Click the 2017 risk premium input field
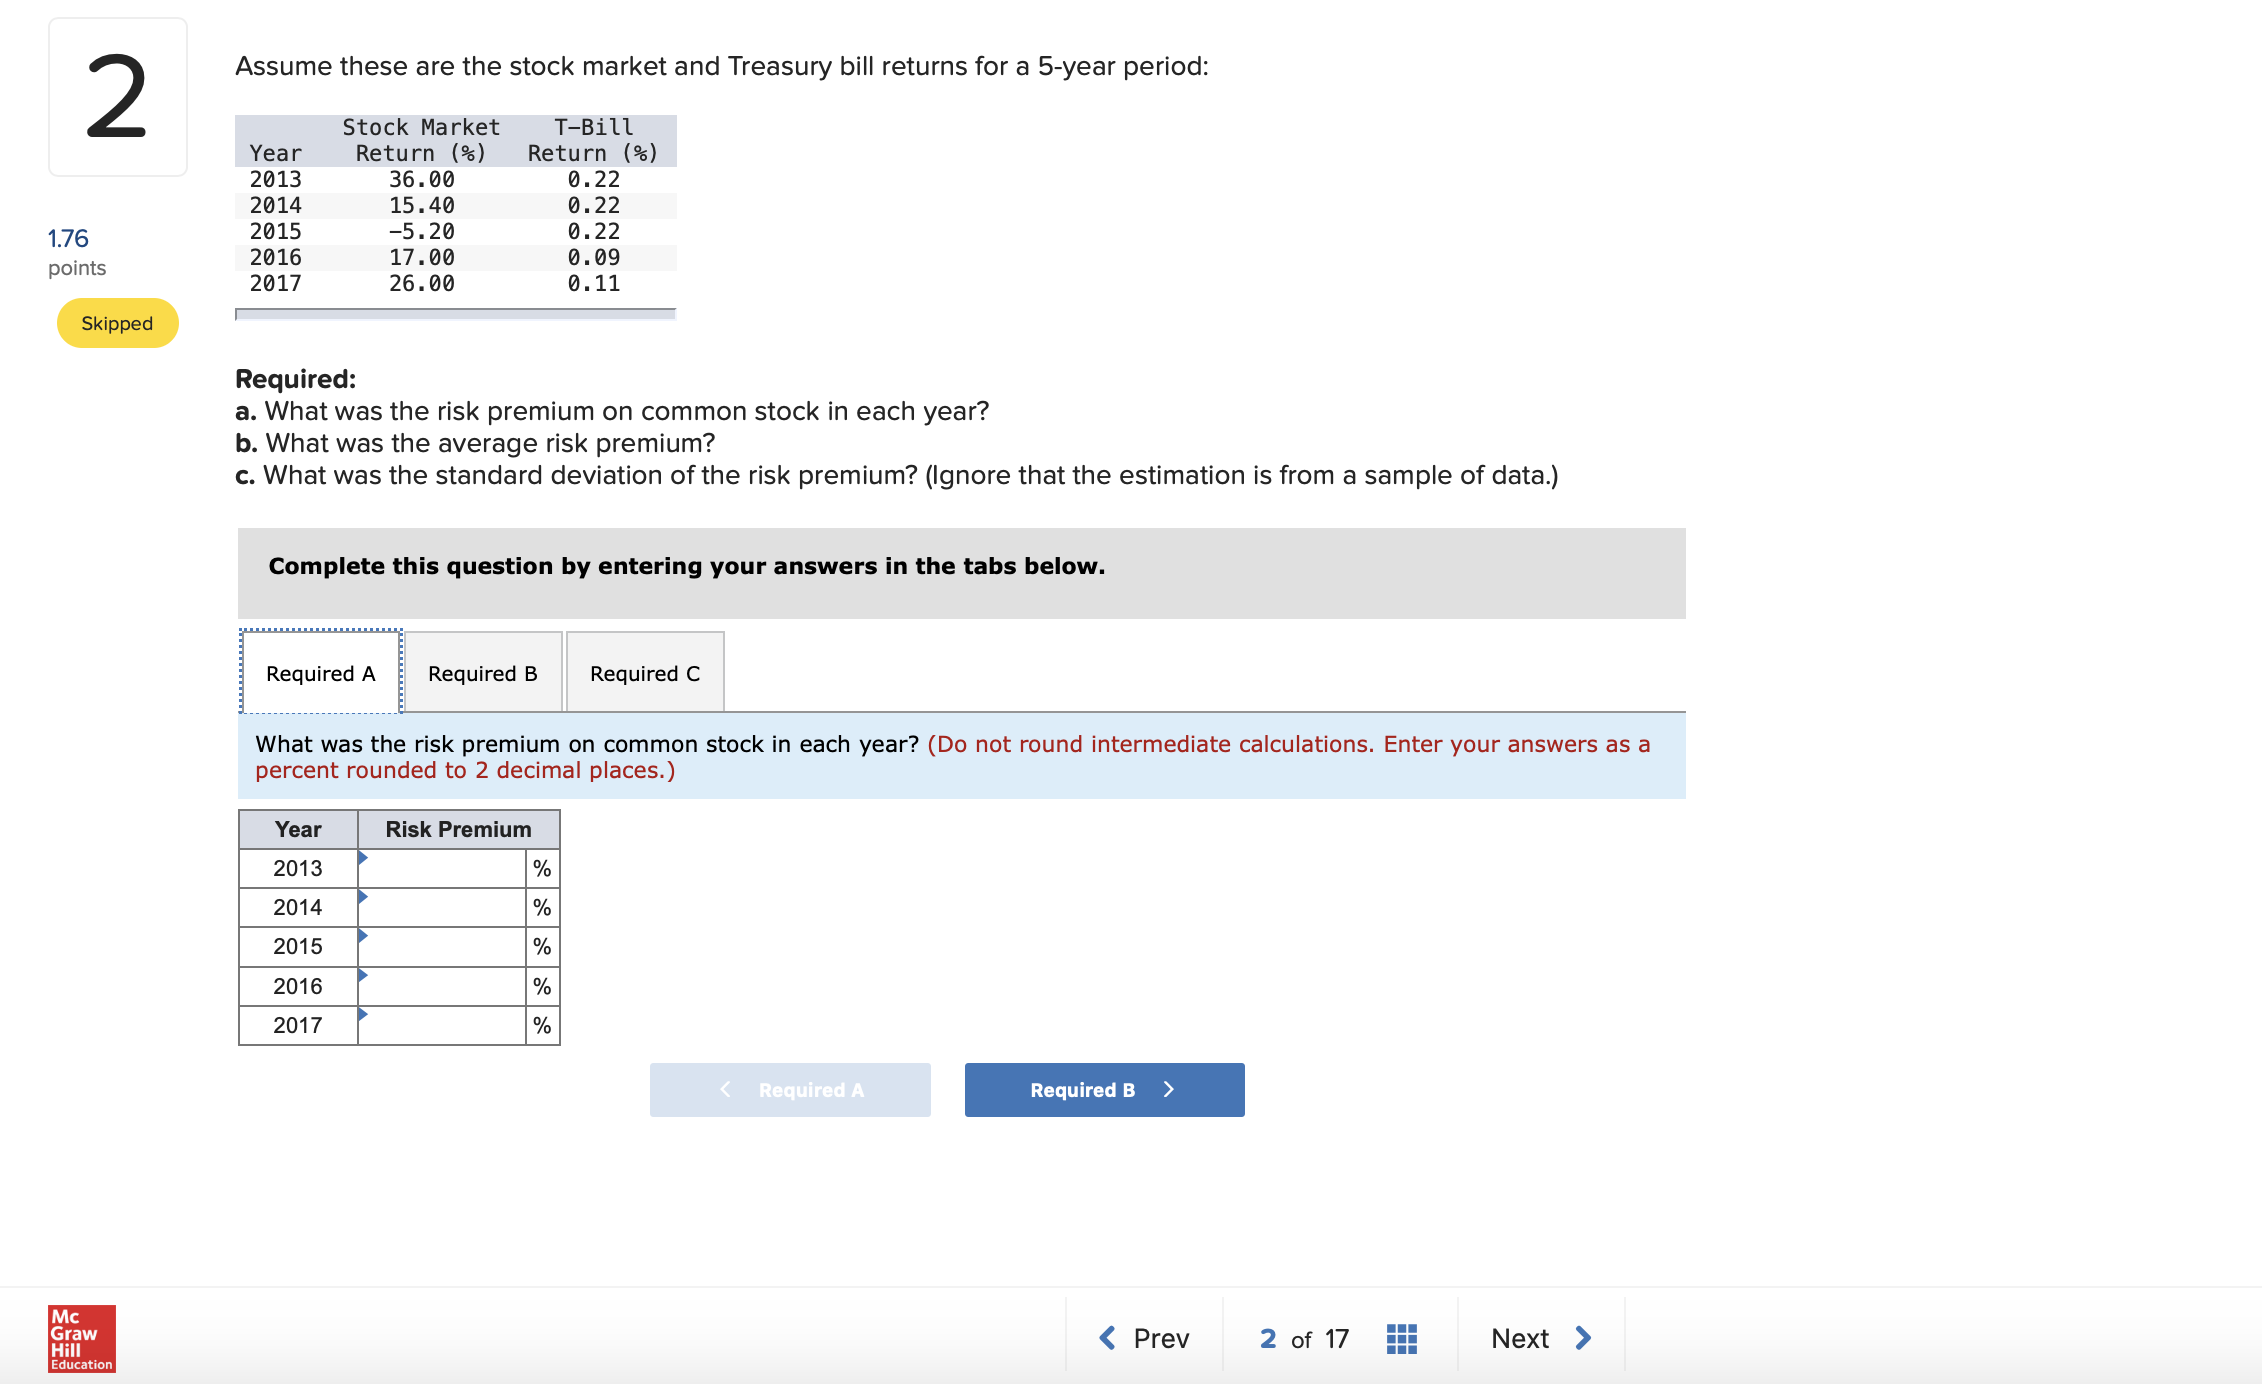 (442, 1025)
